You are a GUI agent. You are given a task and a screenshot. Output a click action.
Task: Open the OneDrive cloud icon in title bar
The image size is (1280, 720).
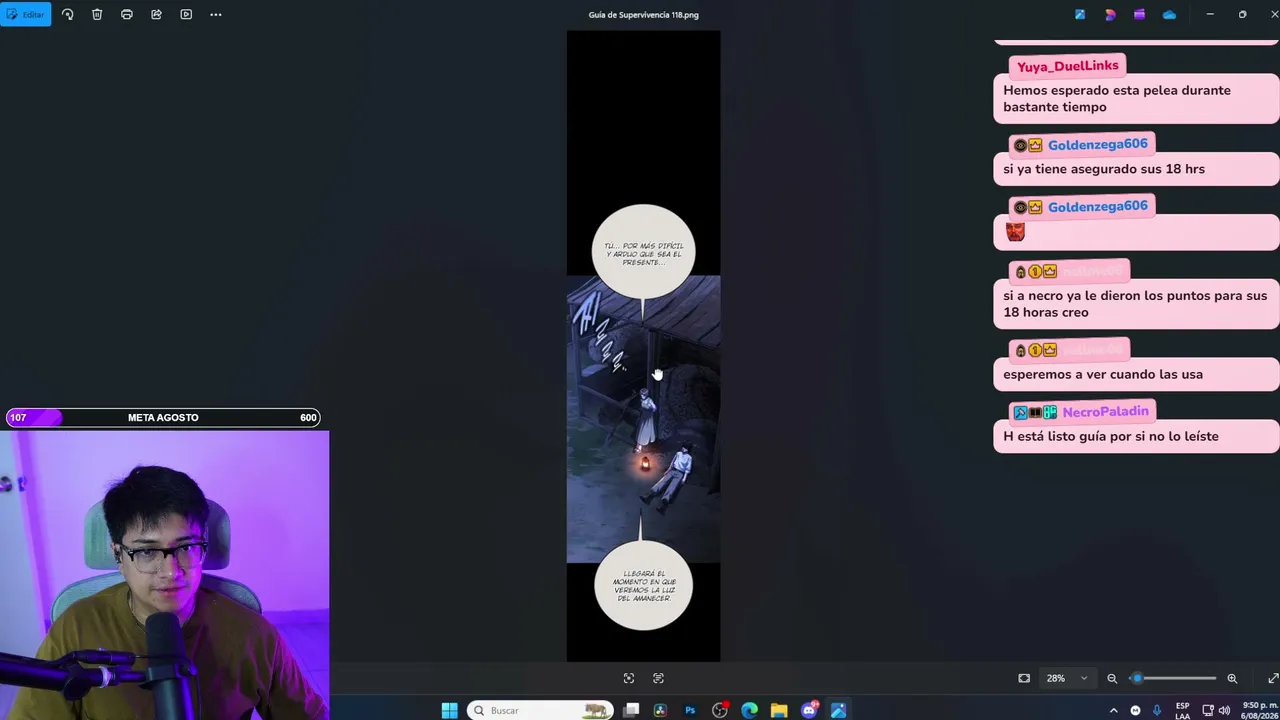[1169, 14]
